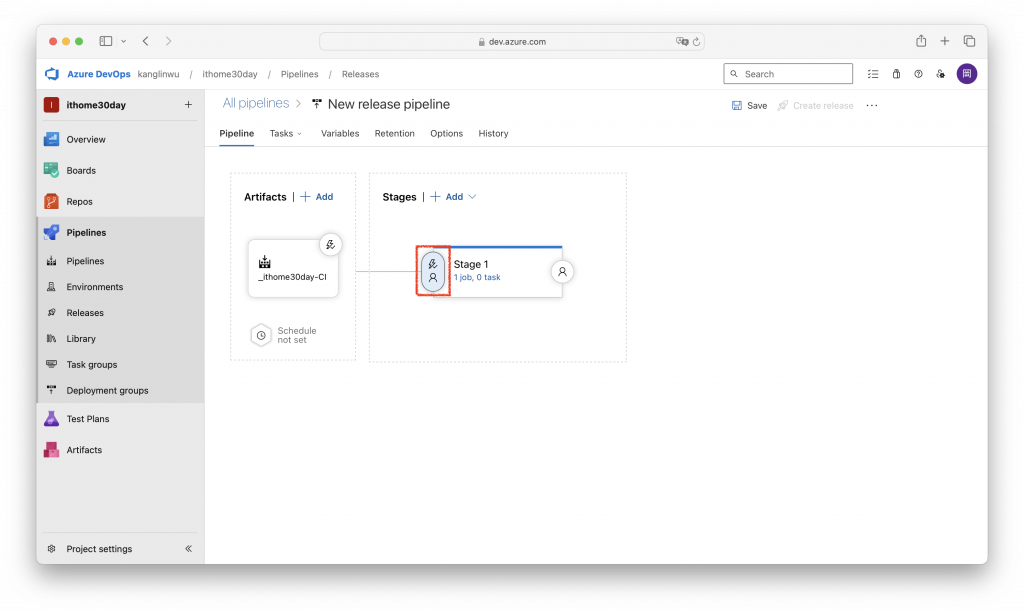The image size is (1024, 612).
Task: Open the ithome30day project tile
Action: (52, 105)
